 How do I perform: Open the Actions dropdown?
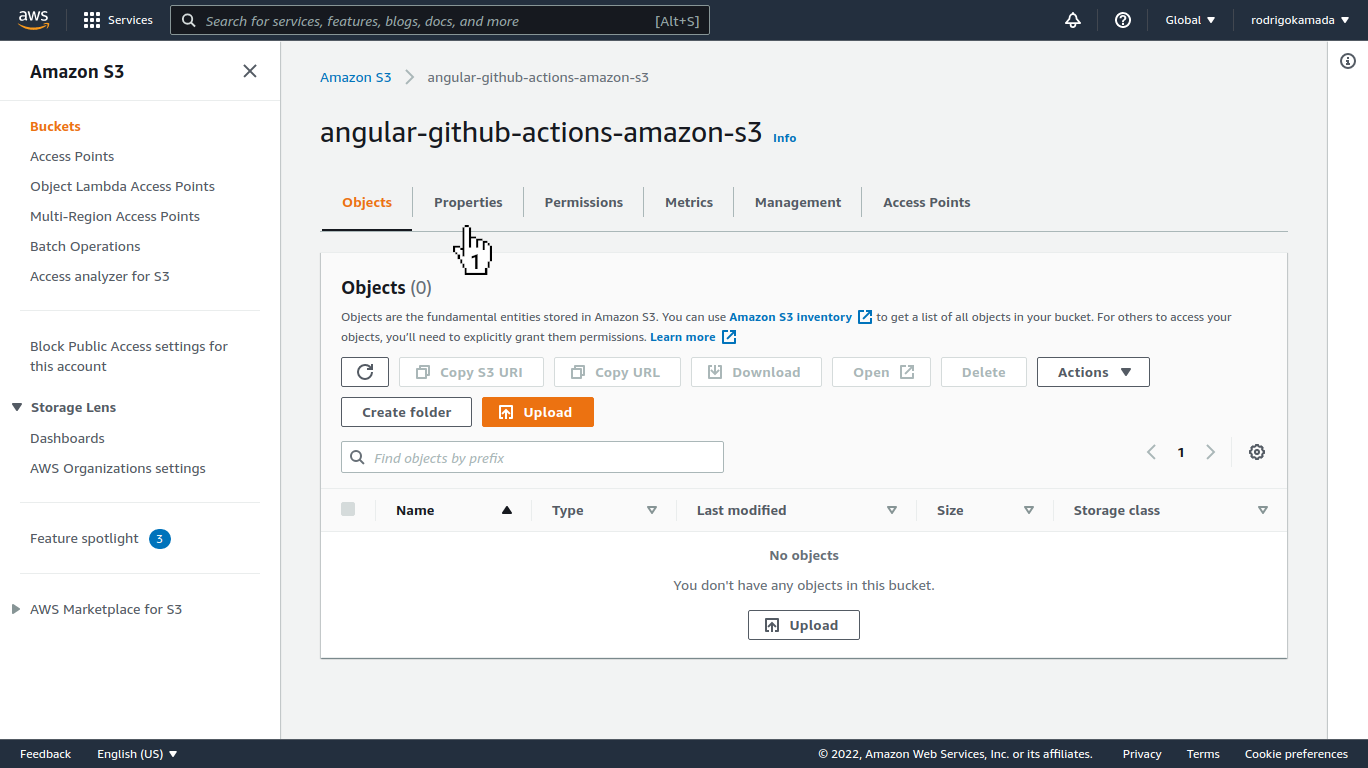point(1092,371)
